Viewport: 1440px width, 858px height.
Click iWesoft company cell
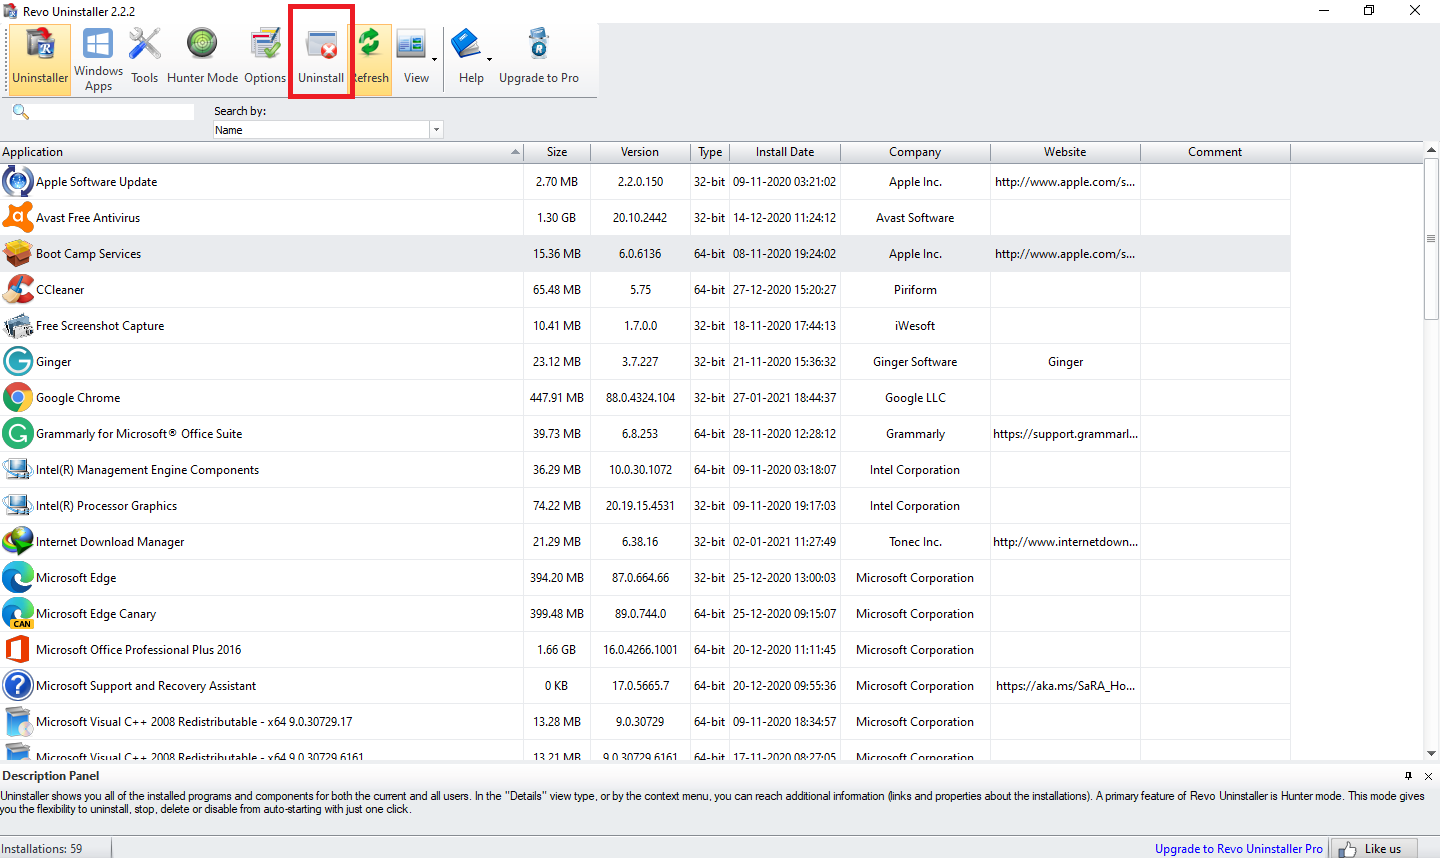point(915,326)
